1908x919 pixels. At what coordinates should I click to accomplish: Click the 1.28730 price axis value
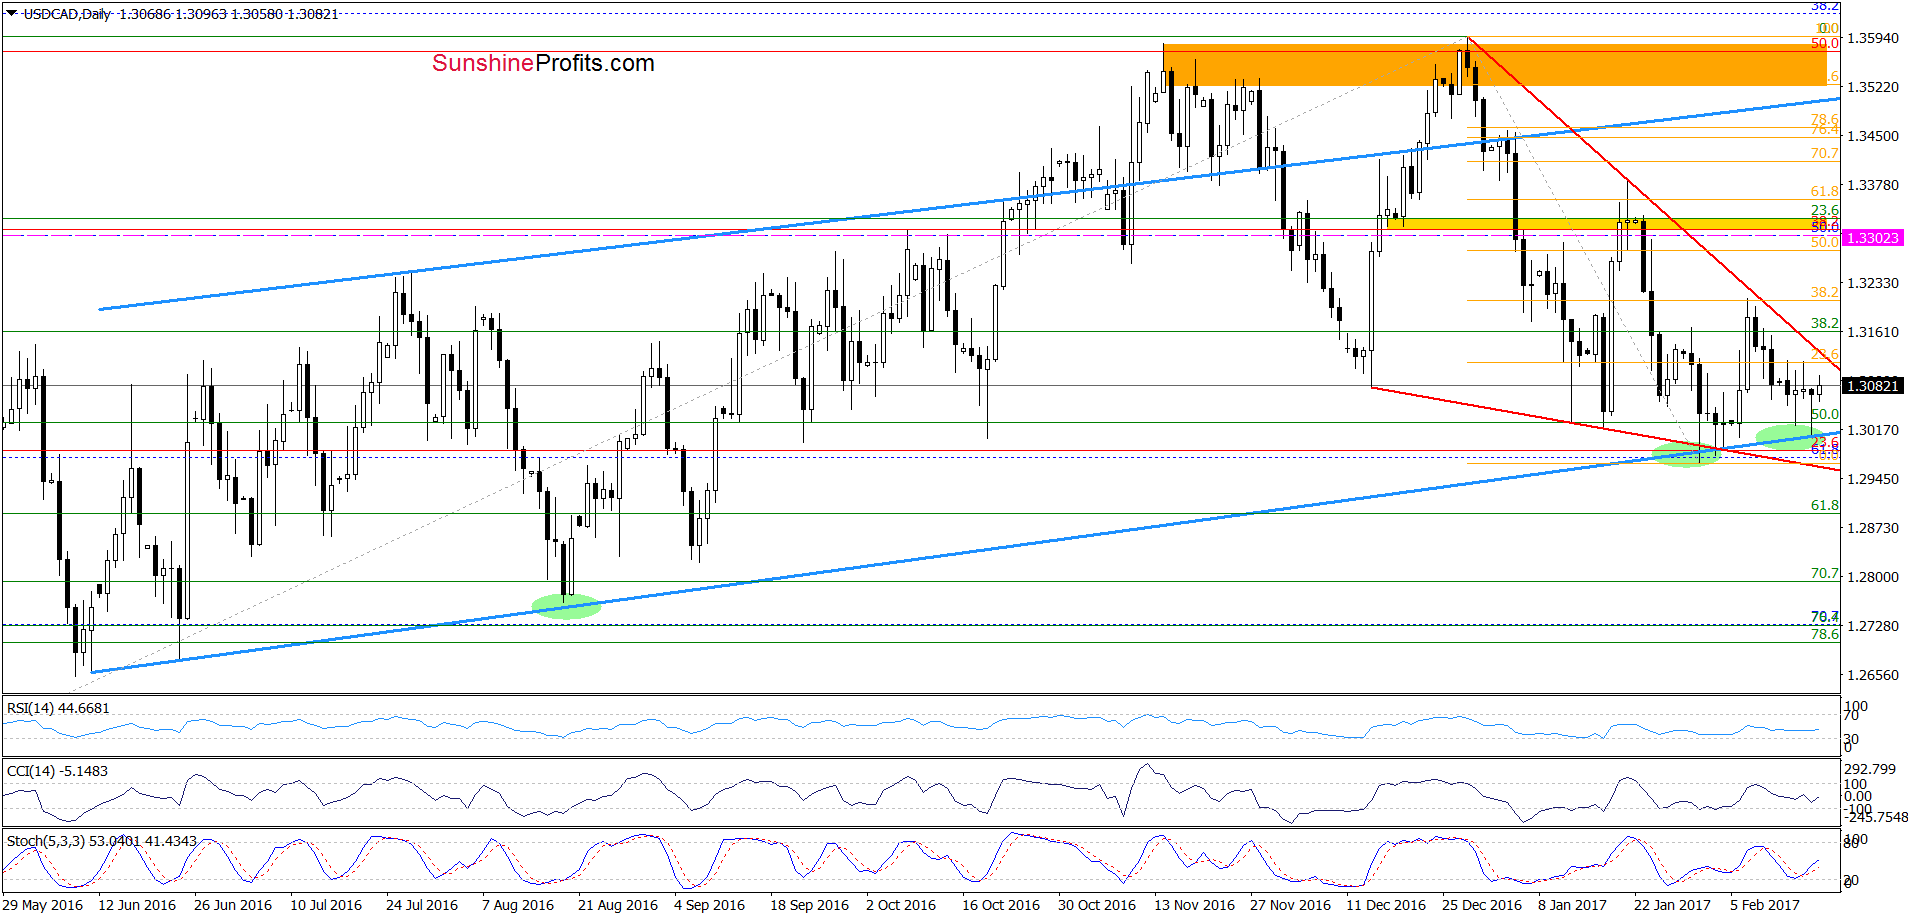[x=1873, y=528]
